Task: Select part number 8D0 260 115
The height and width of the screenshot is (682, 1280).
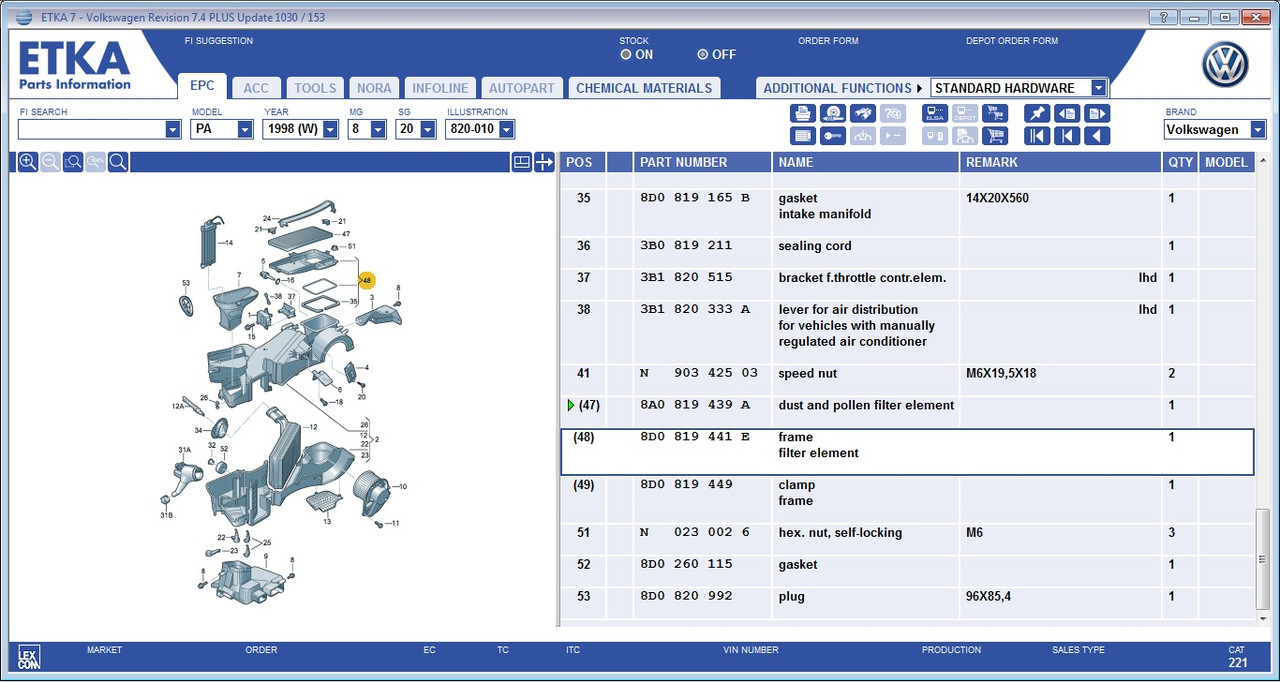Action: pyautogui.click(x=687, y=565)
